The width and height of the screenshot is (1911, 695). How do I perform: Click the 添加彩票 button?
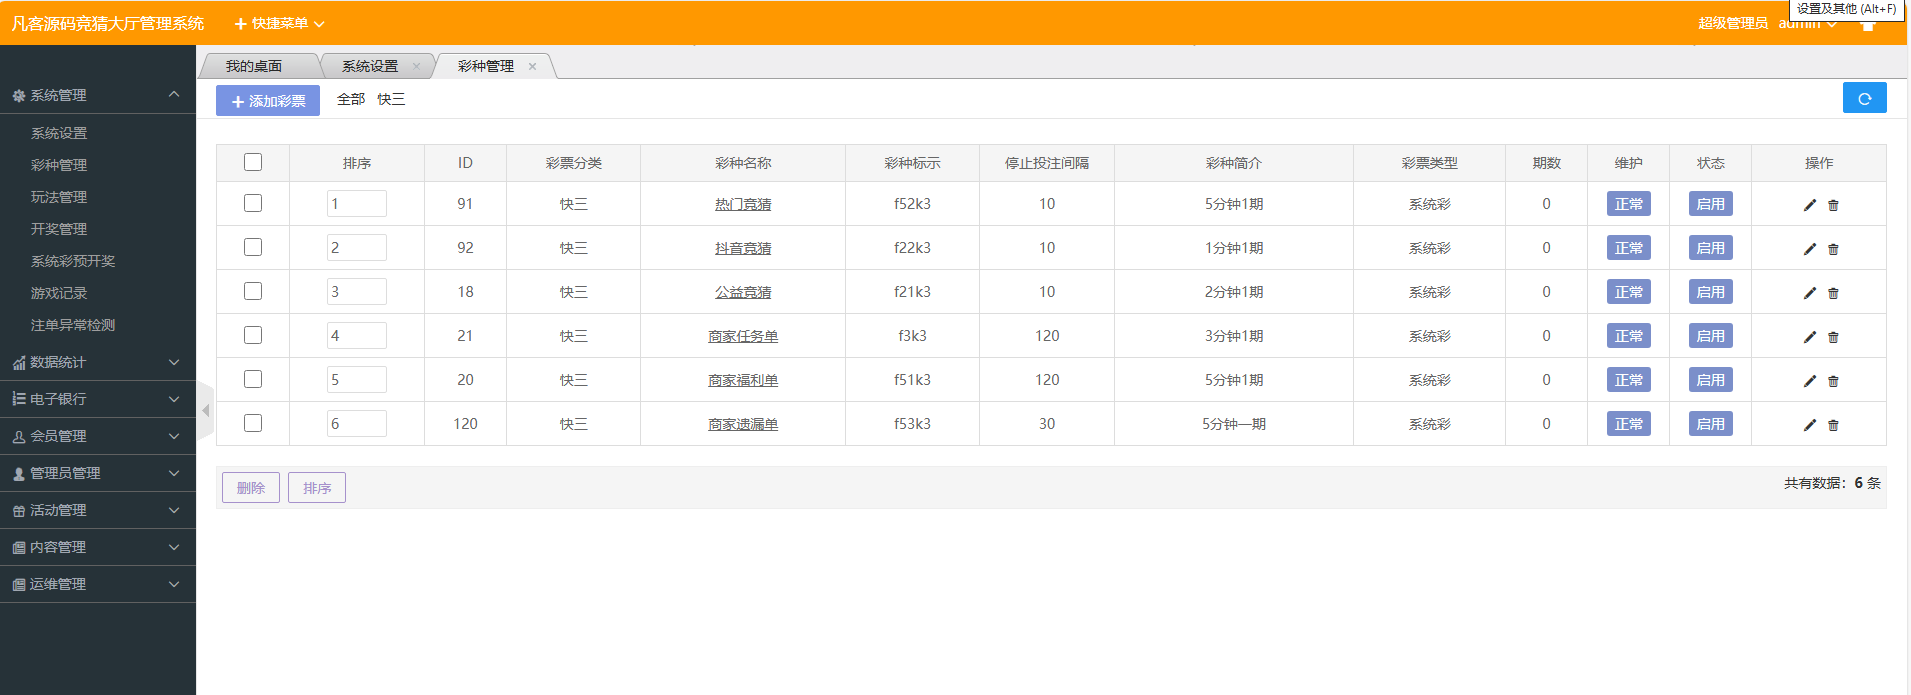pos(268,101)
